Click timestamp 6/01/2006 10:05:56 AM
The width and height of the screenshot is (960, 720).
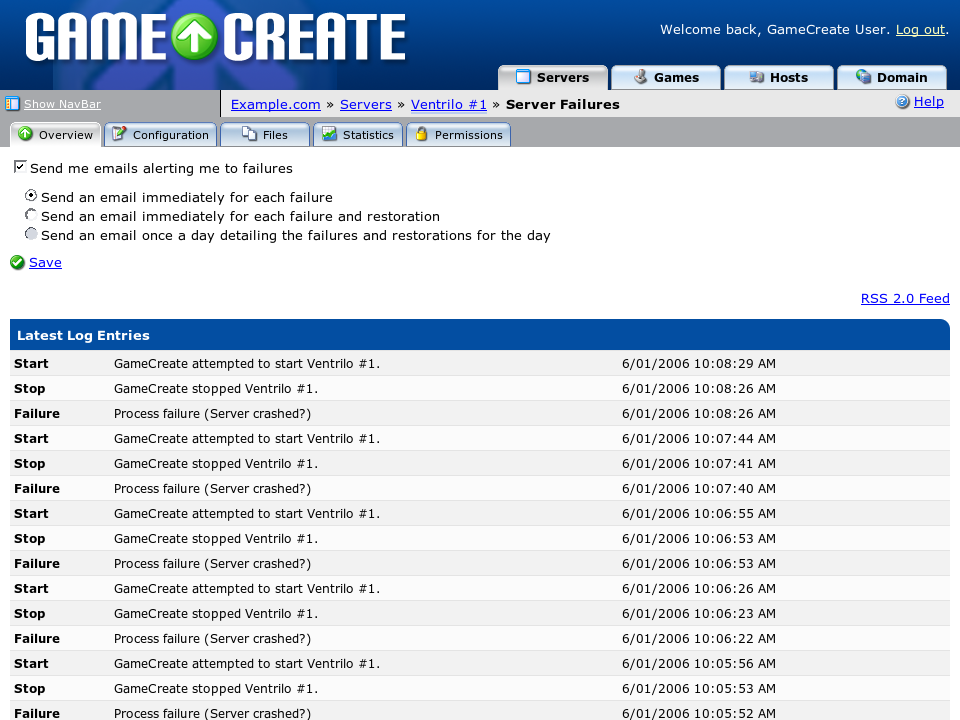pyautogui.click(x=699, y=664)
